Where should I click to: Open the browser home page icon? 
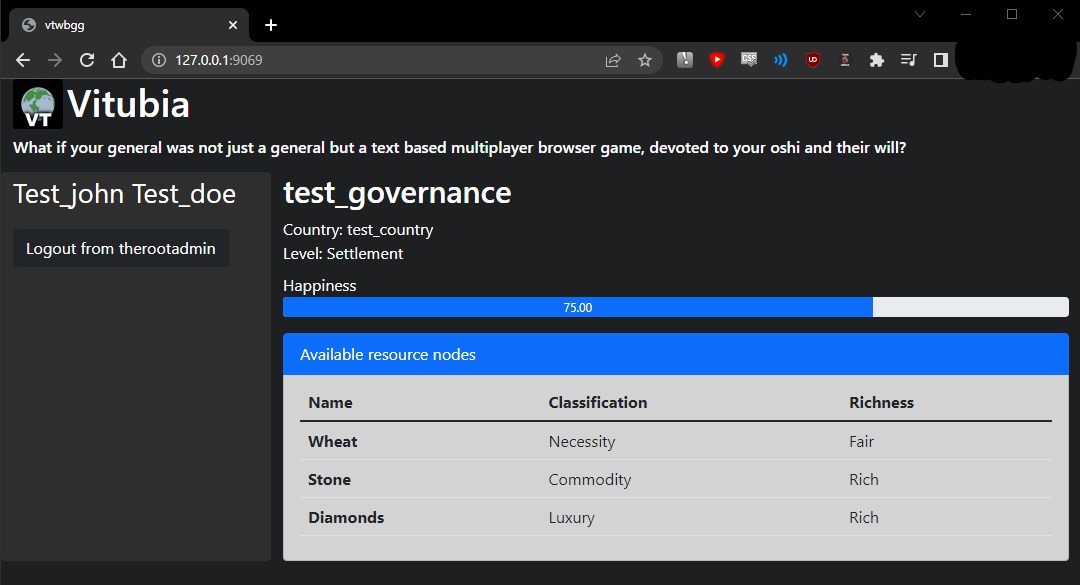(x=119, y=61)
